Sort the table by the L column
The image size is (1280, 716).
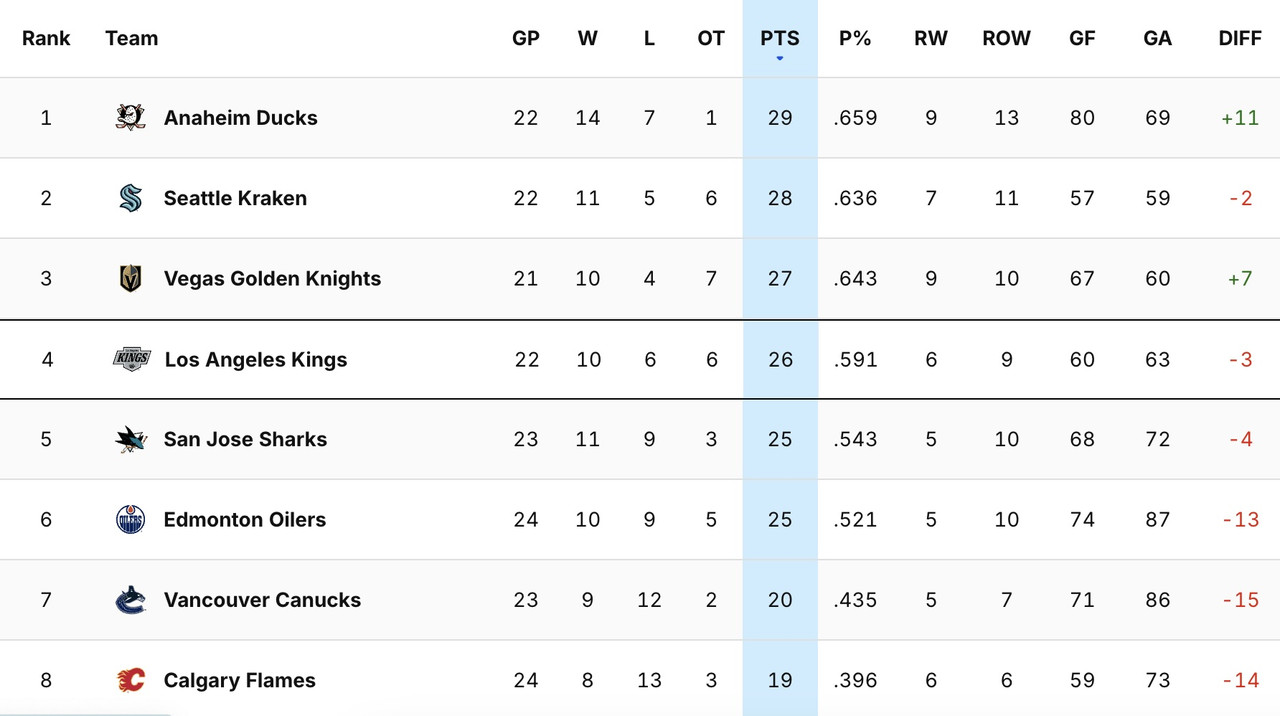tap(649, 38)
